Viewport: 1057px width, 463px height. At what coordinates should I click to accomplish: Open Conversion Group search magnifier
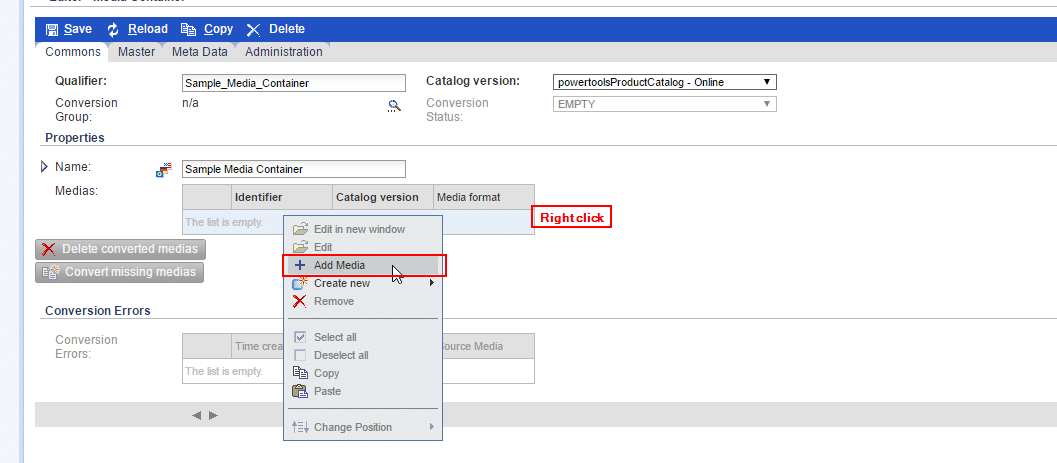(x=394, y=106)
